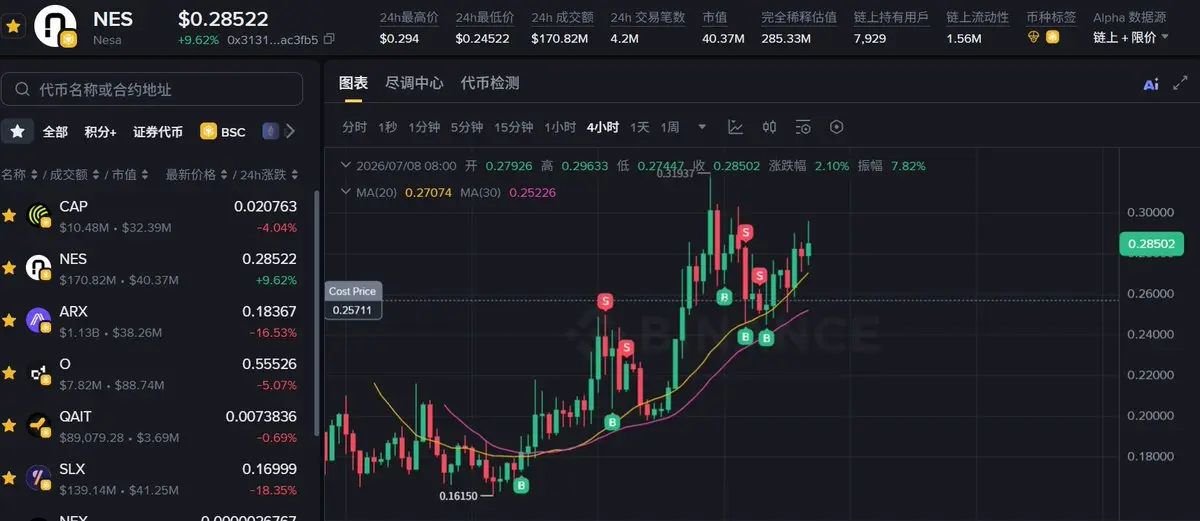Click the CAP token logo
Screen dimensions: 1200x521
pos(39,216)
